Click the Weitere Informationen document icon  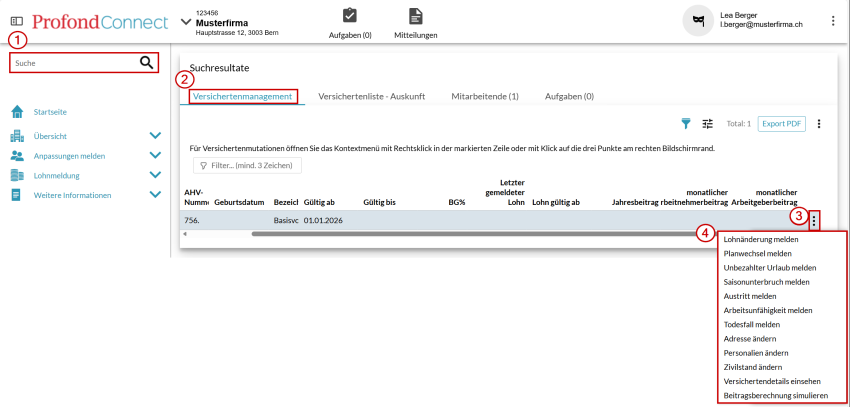(x=16, y=195)
